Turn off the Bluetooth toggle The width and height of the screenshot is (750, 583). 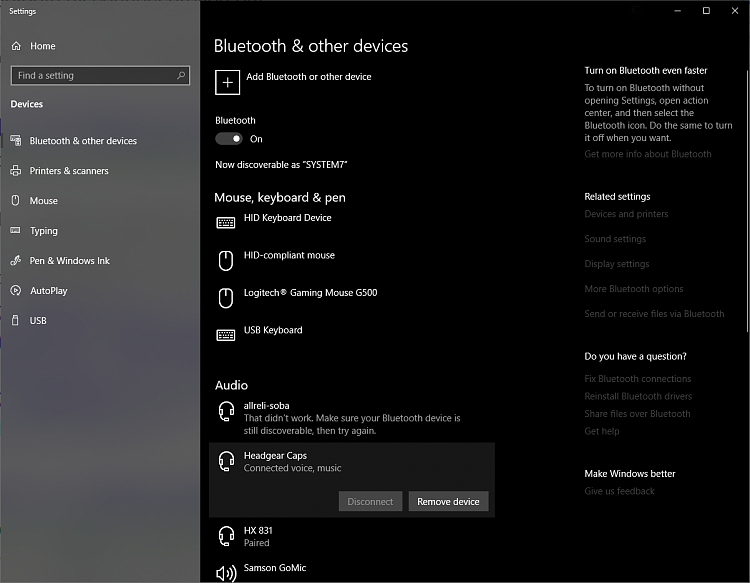pos(229,139)
